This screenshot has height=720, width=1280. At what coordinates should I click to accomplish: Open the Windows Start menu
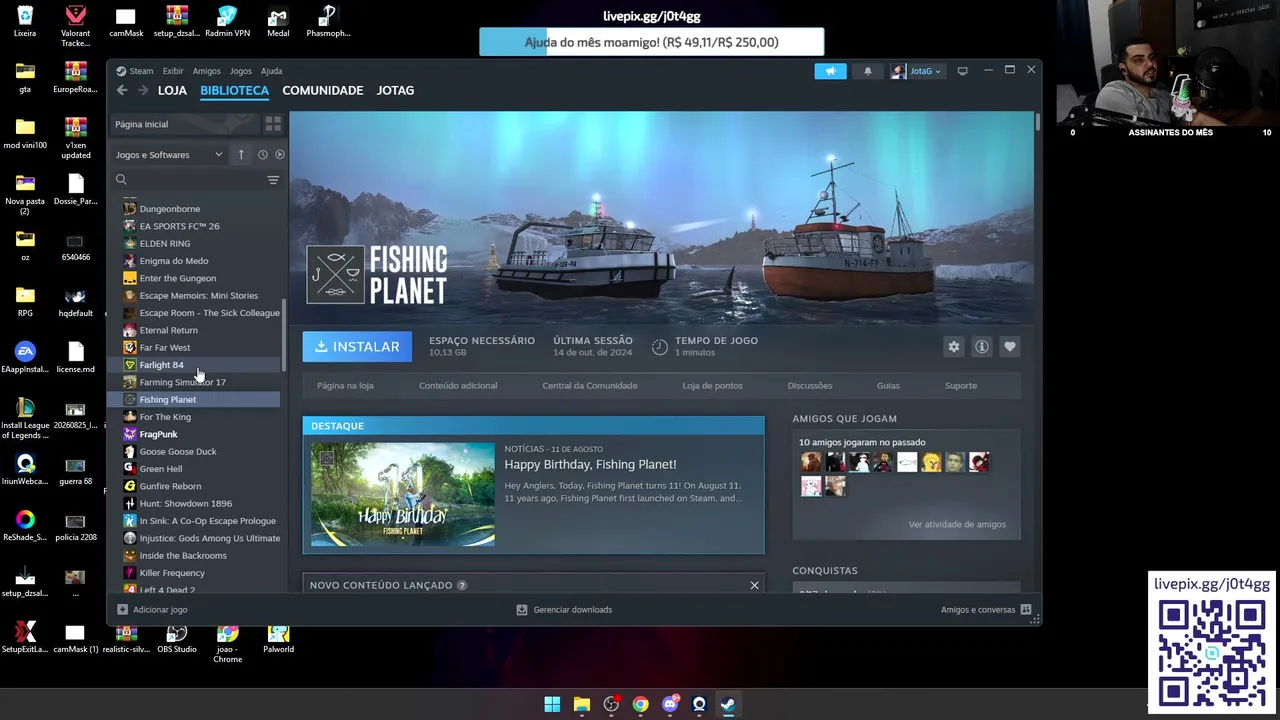click(552, 704)
